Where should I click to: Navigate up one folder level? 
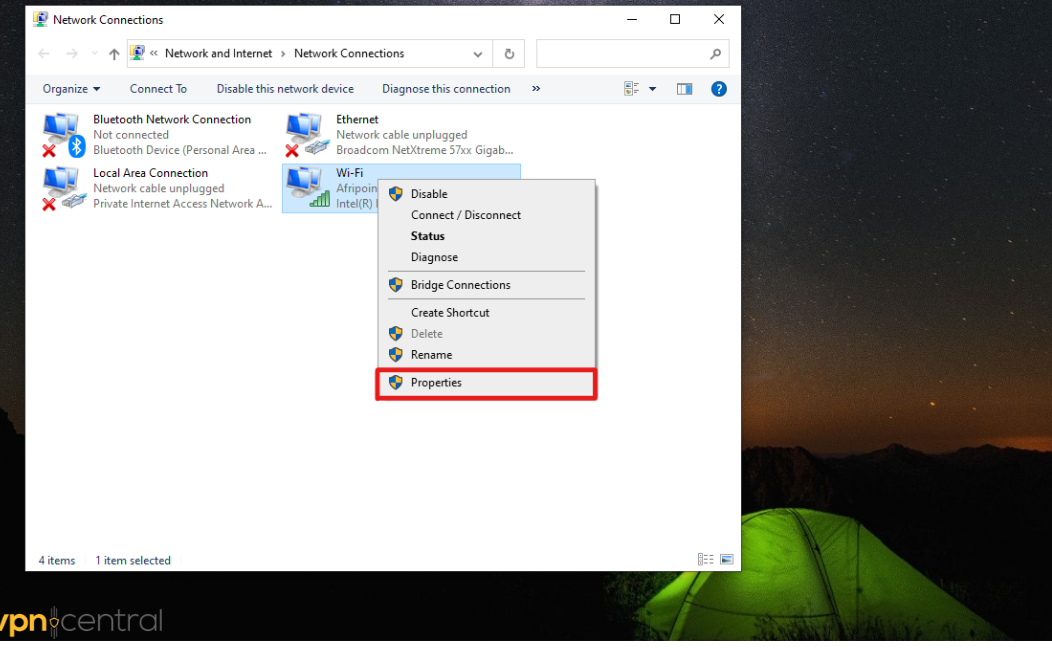point(113,53)
